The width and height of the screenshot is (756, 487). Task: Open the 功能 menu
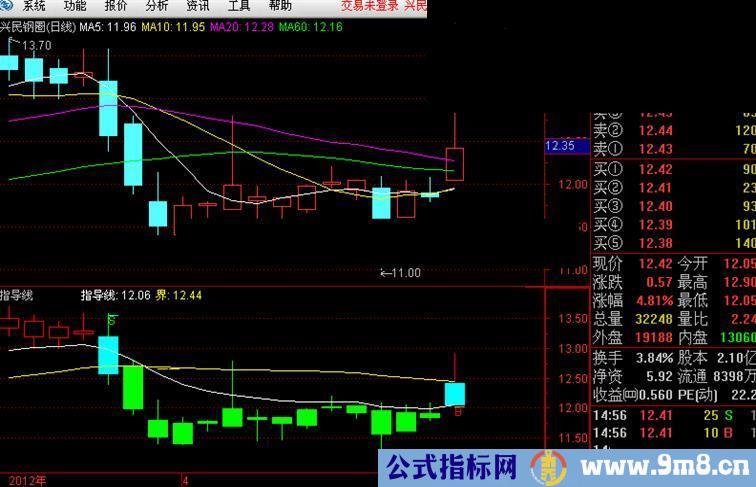click(x=75, y=6)
